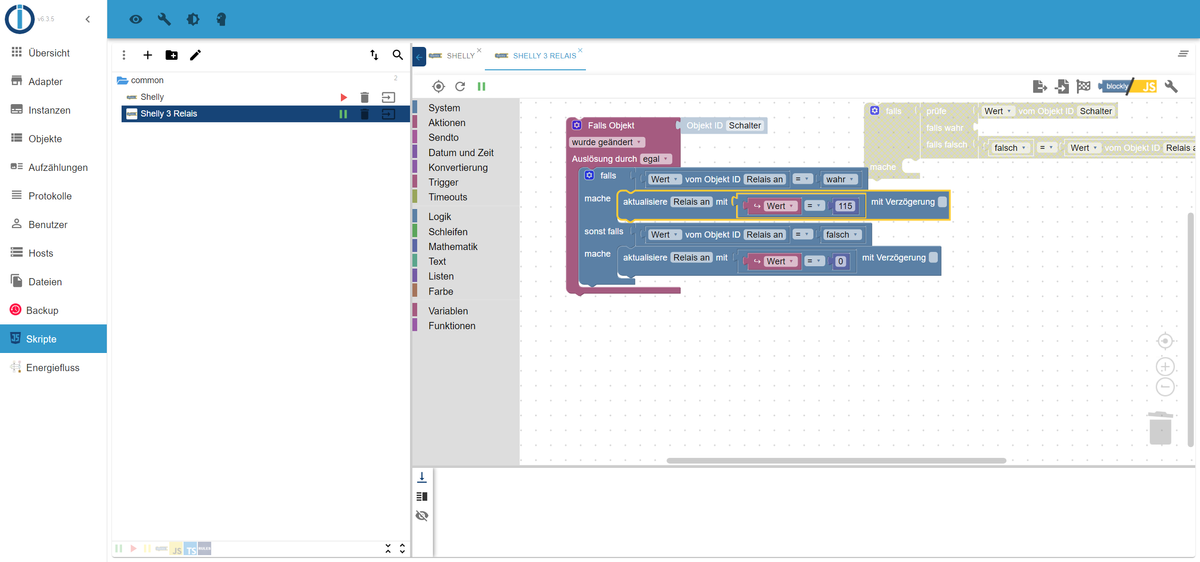1200x562 pixels.
Task: Restart the script with the refresh icon
Action: pos(460,87)
